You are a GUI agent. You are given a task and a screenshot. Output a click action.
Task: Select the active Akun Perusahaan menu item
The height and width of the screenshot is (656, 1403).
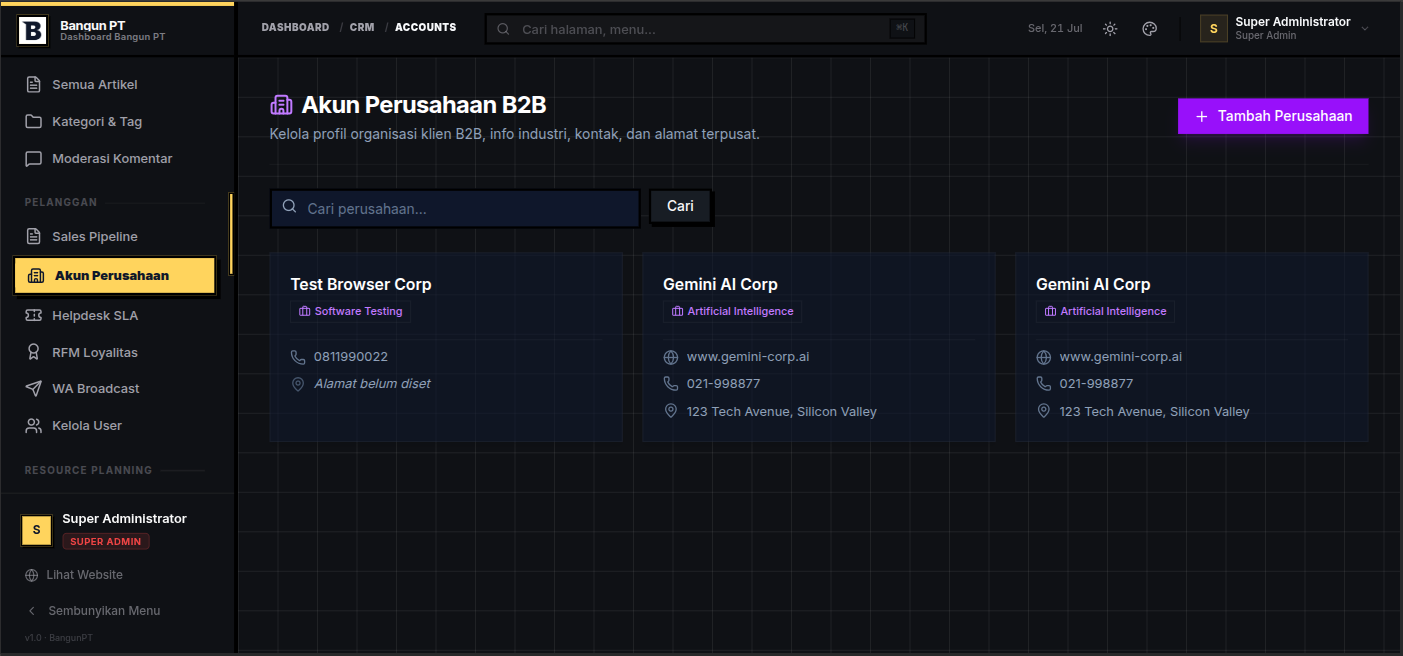[115, 276]
